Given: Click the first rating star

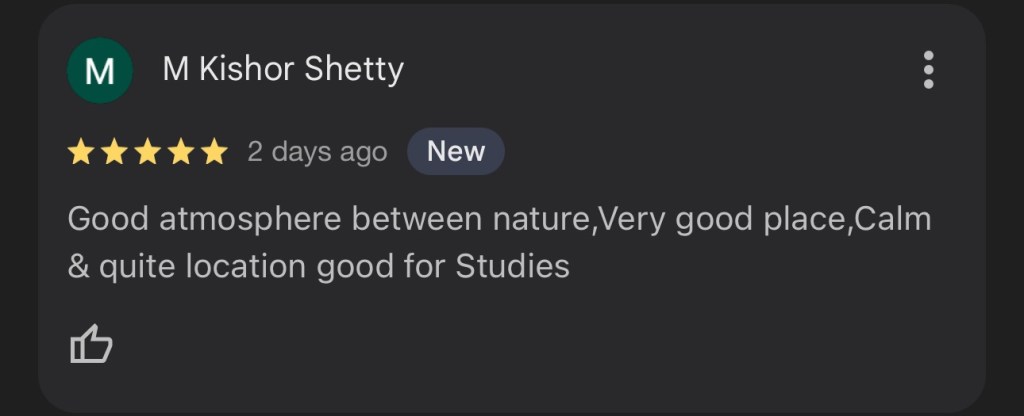Looking at the screenshot, I should 81,152.
